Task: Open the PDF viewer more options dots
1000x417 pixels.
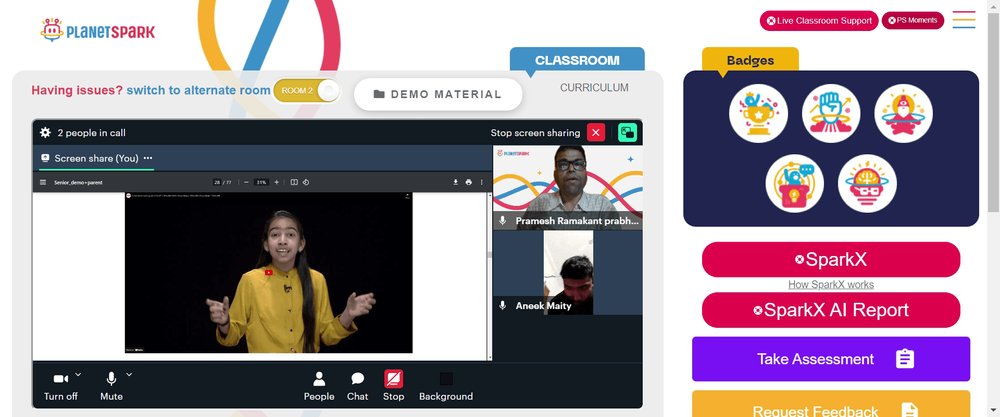Action: point(482,182)
